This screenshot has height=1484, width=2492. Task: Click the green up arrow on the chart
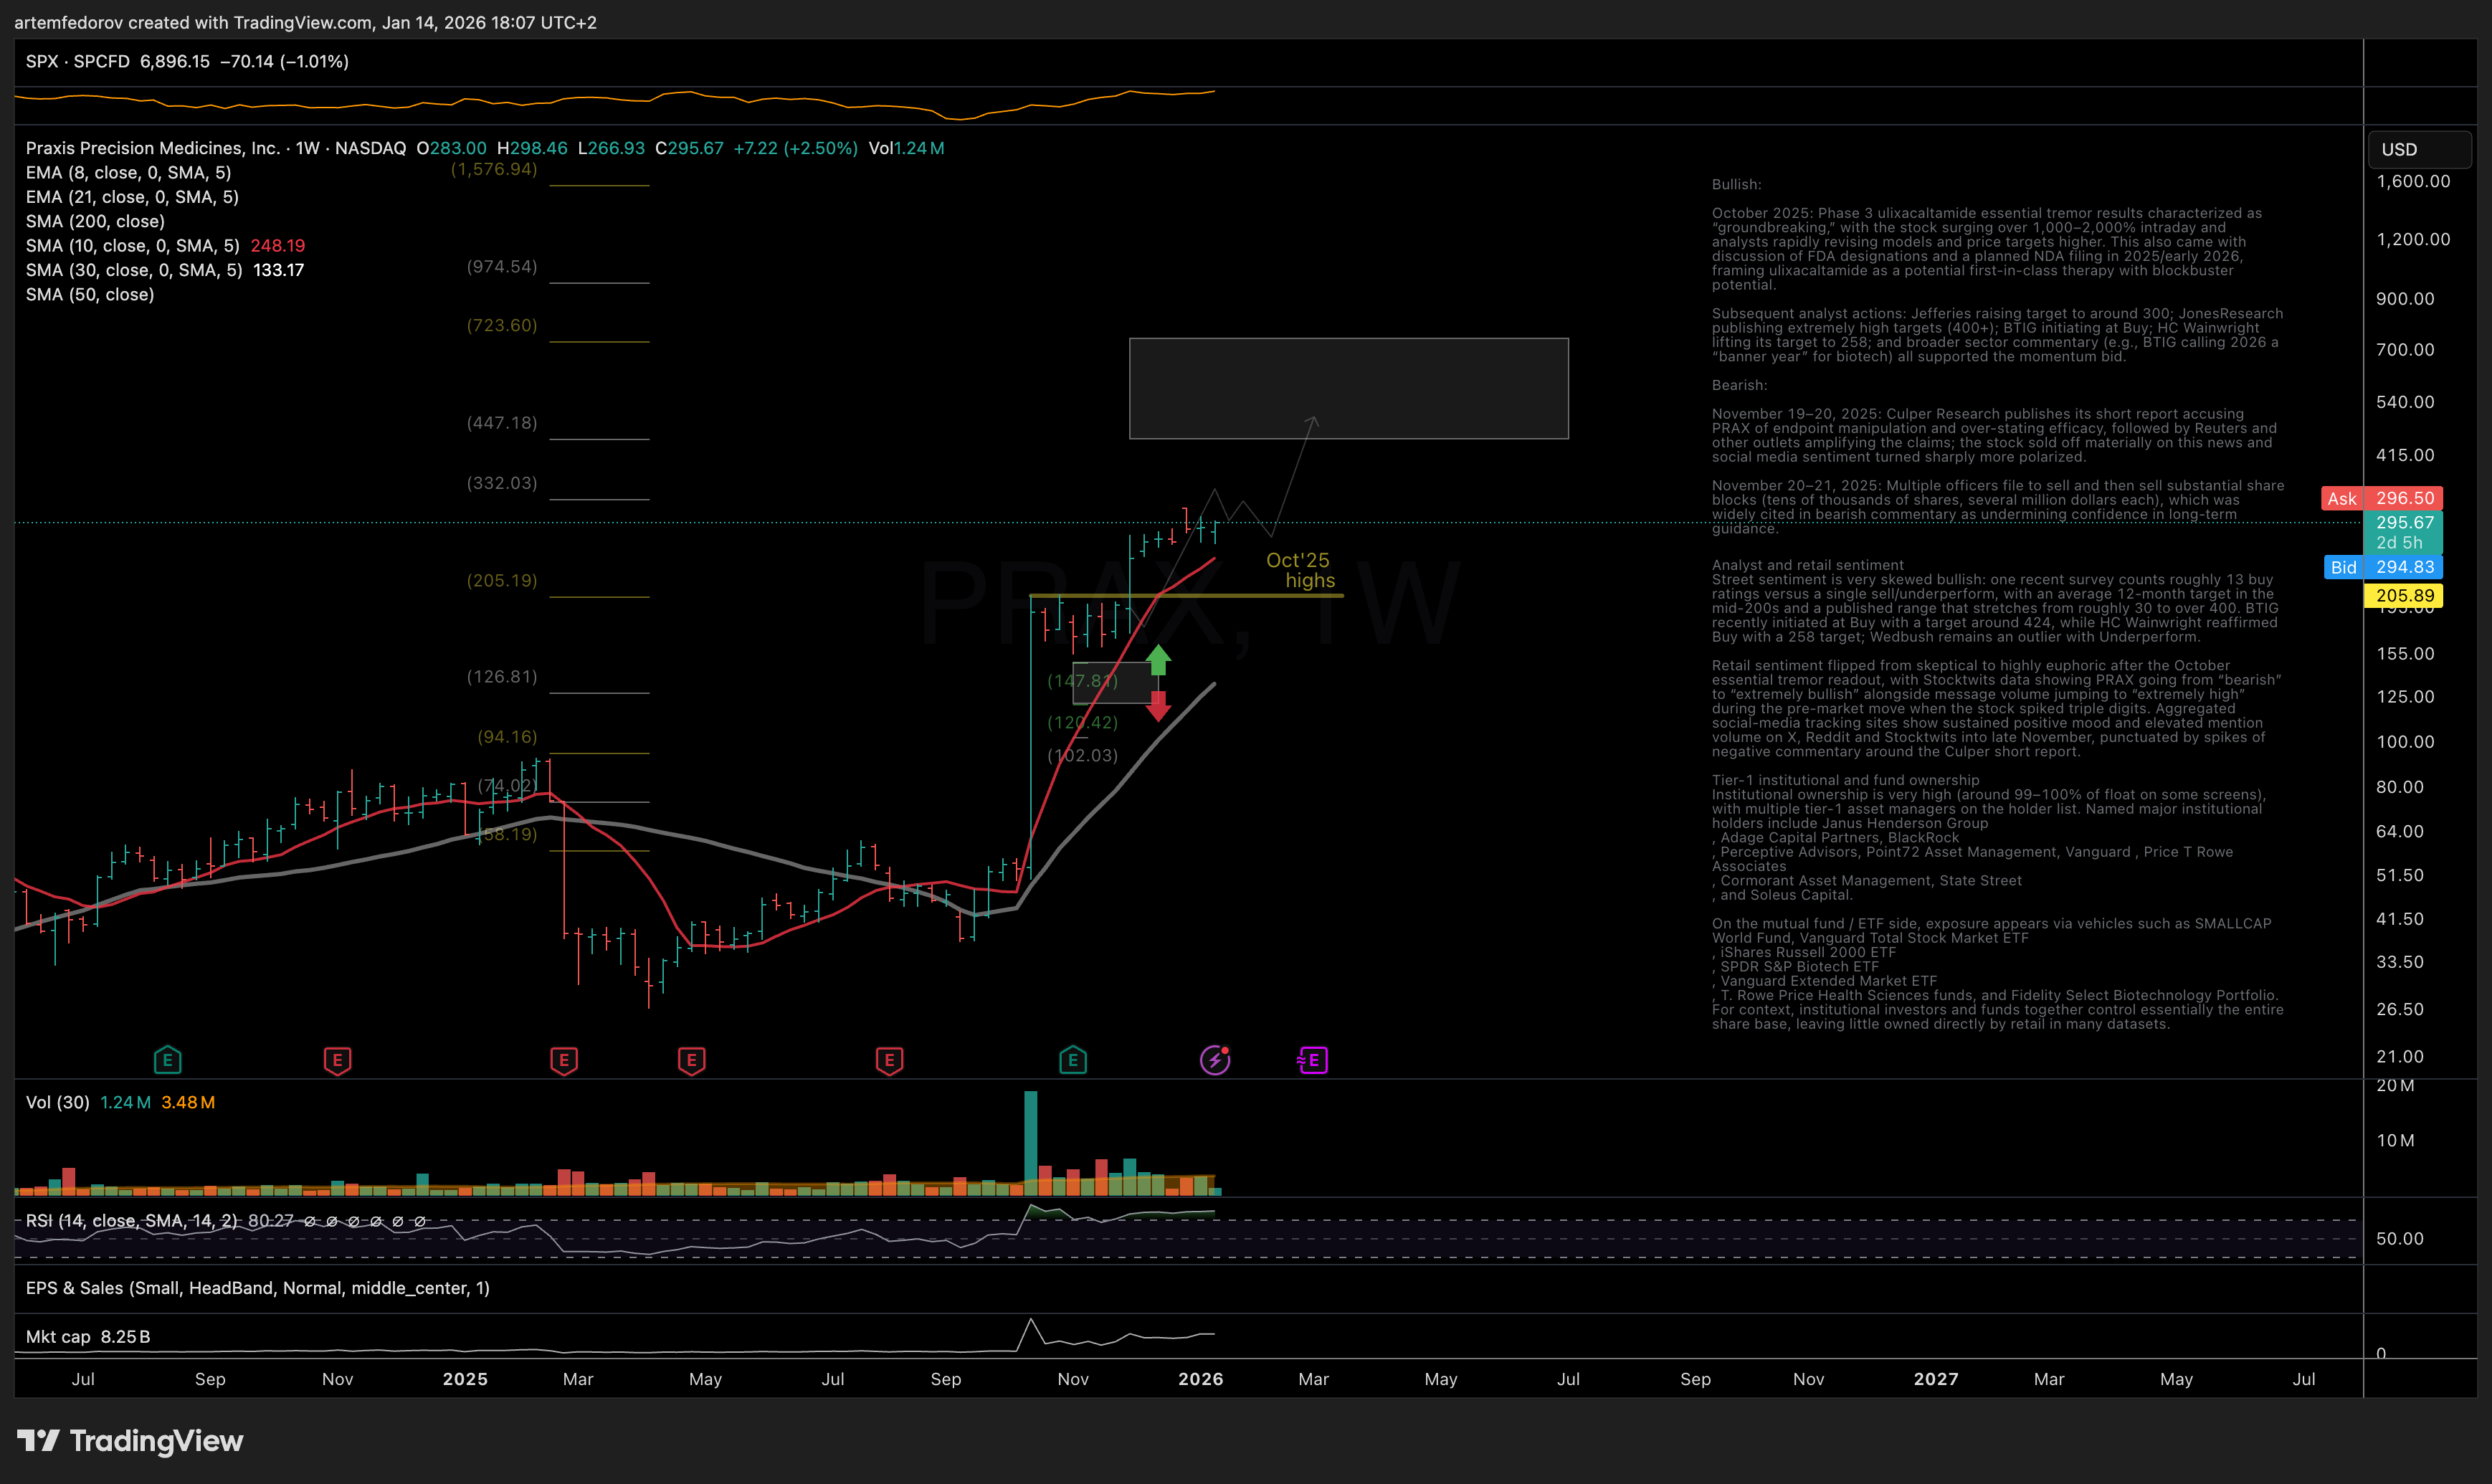click(x=1158, y=659)
